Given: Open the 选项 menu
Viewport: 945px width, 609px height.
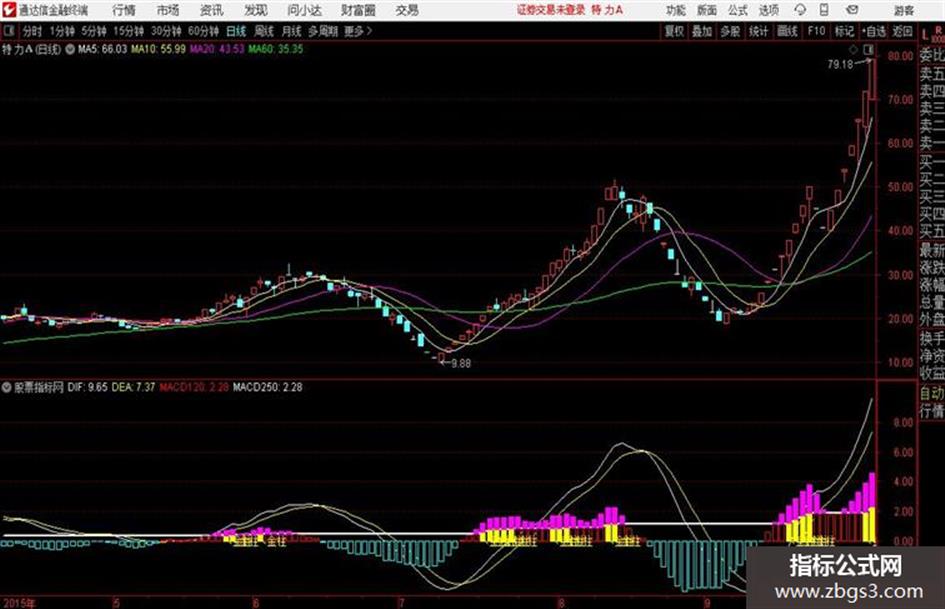Looking at the screenshot, I should click(x=768, y=10).
